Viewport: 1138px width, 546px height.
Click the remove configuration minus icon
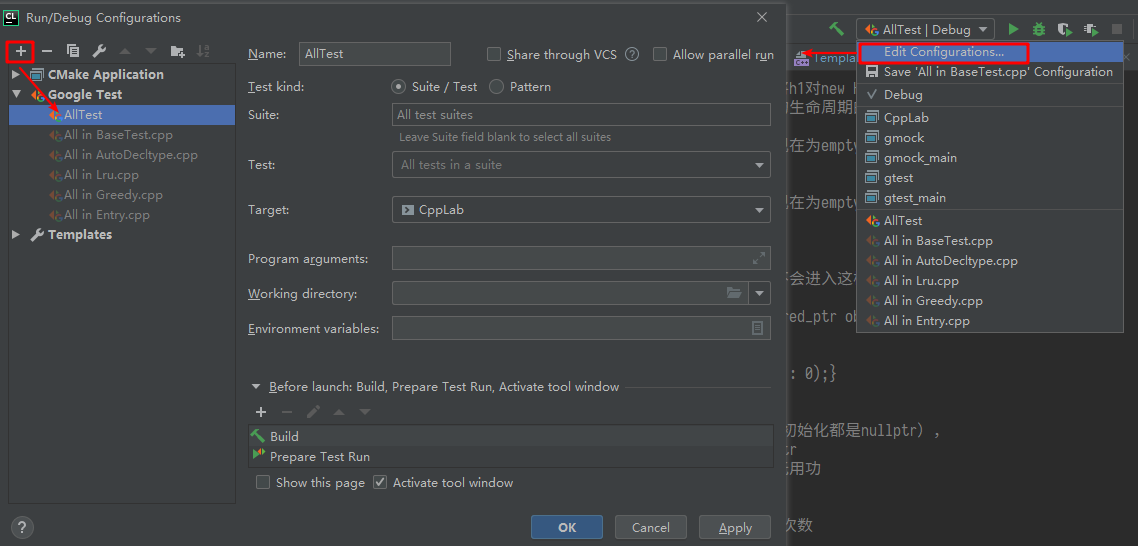click(x=47, y=51)
